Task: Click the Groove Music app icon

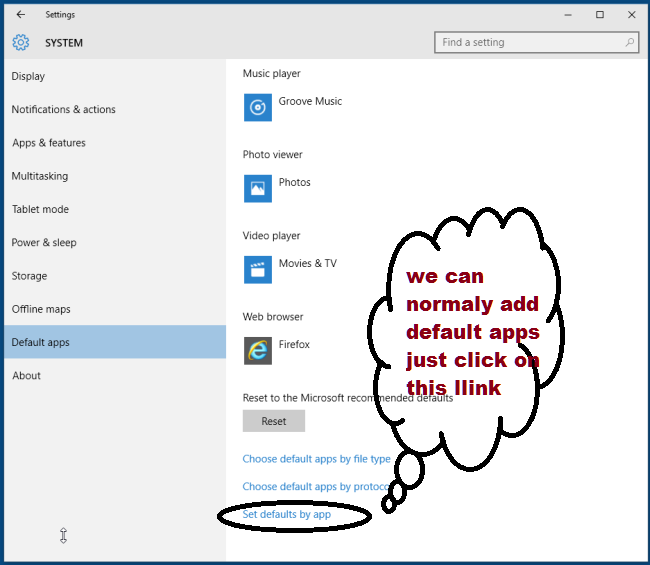Action: pyautogui.click(x=258, y=107)
